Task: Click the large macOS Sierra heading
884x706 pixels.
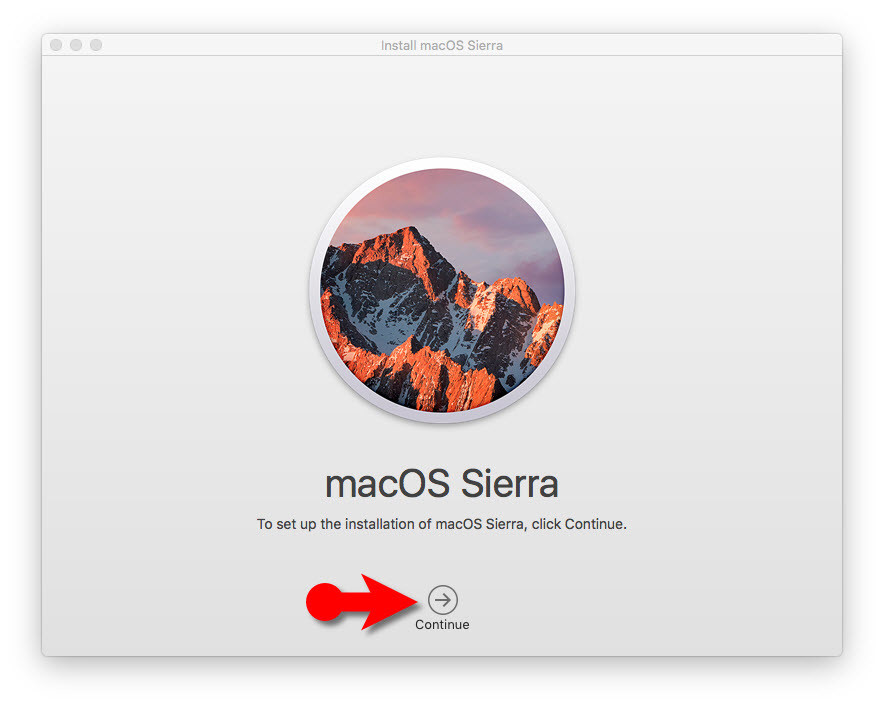Action: pyautogui.click(x=442, y=484)
